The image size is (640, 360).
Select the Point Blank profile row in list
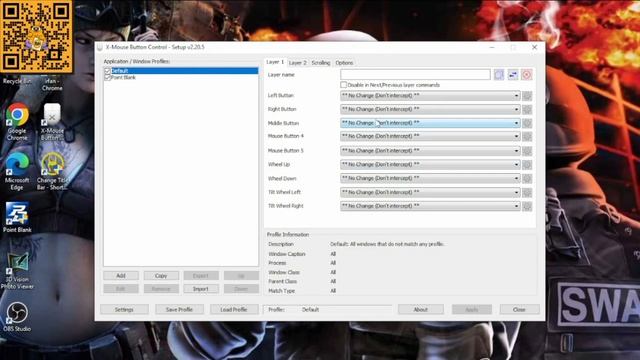(x=181, y=78)
